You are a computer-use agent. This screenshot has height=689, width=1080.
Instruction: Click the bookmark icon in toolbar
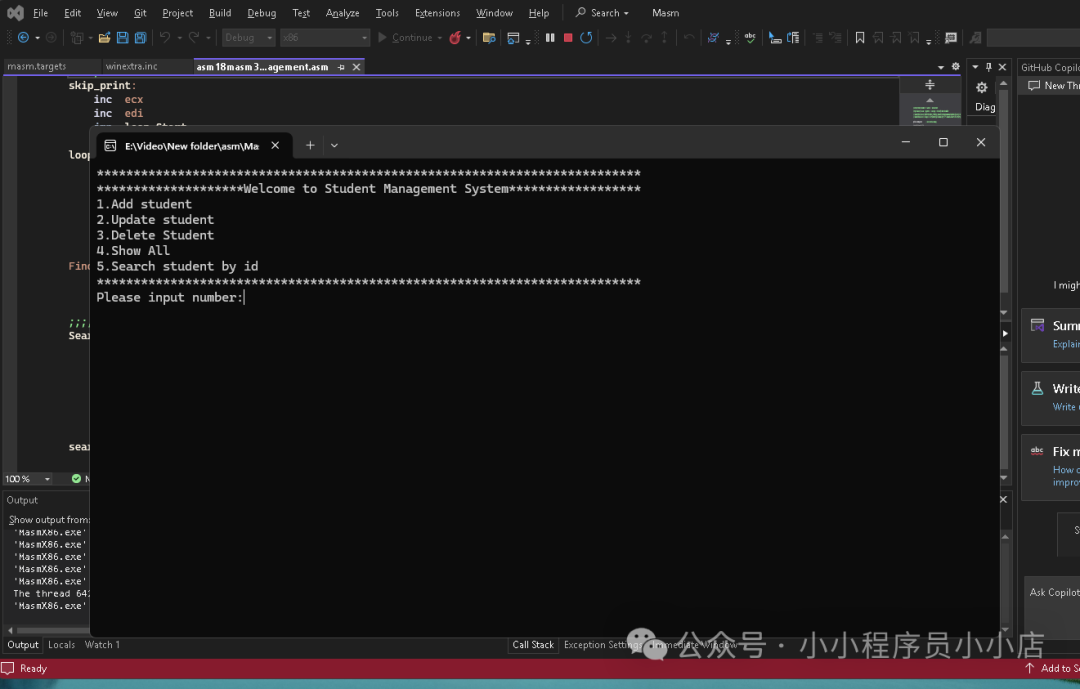click(x=859, y=38)
